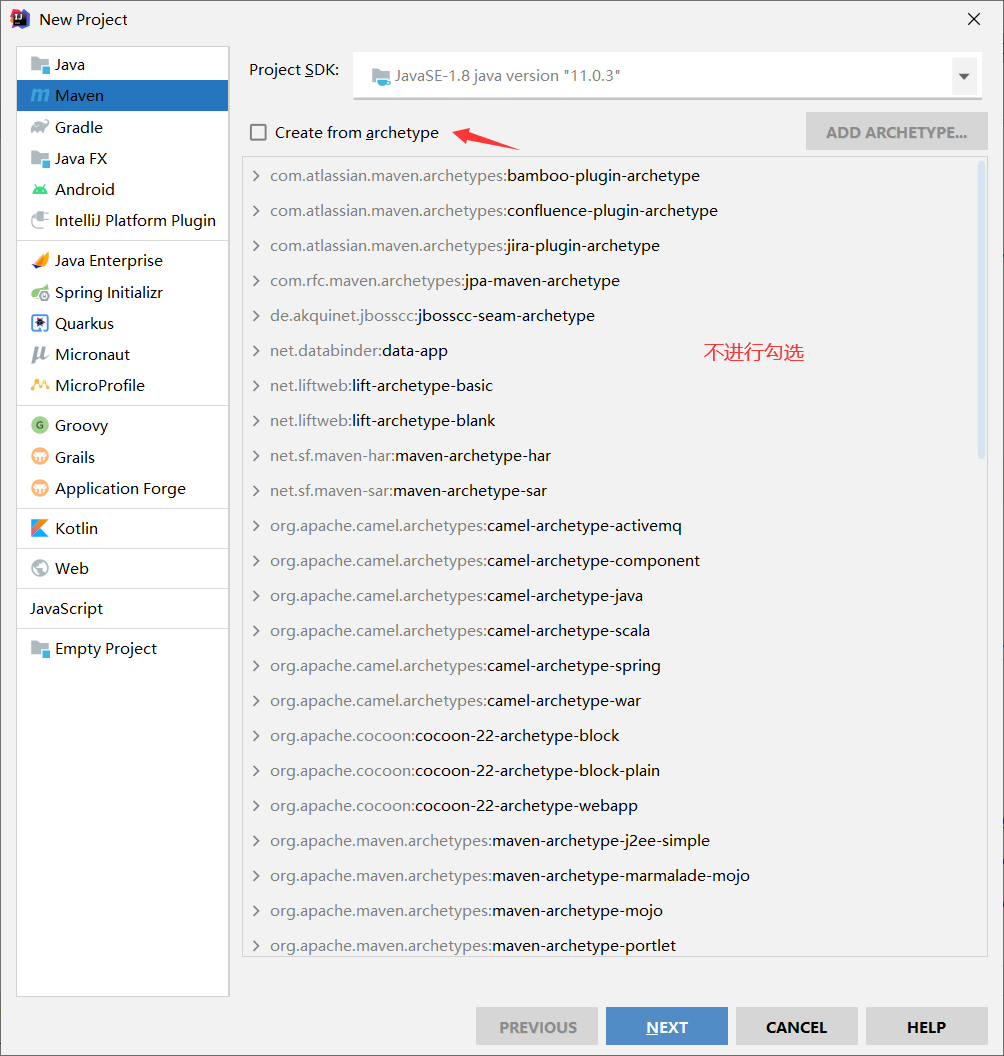Expand the jpa-maven-archetype entry

click(256, 281)
